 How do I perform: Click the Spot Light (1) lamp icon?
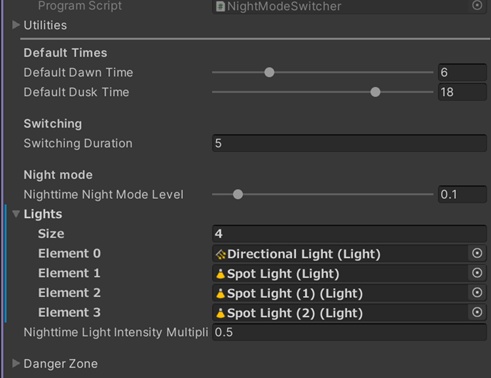pyautogui.click(x=220, y=293)
